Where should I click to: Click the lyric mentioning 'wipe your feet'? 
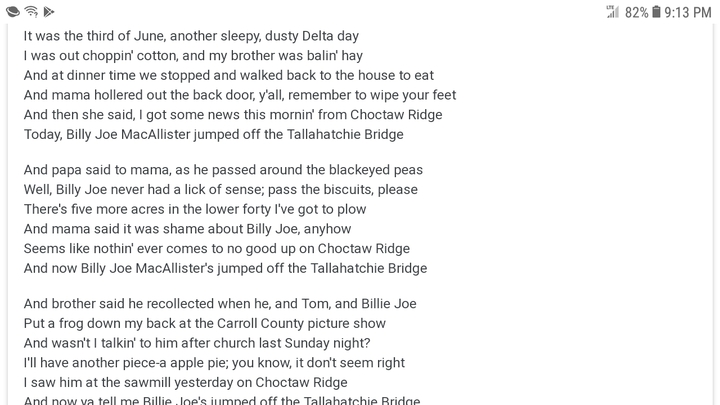tap(240, 95)
